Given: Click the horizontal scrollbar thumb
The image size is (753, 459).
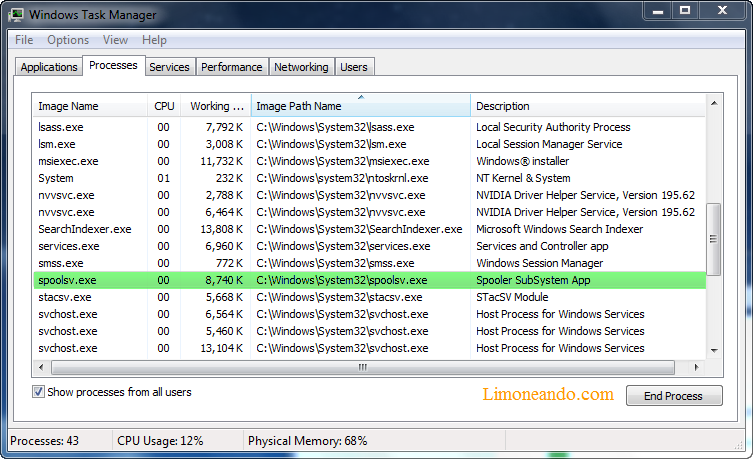Looking at the screenshot, I should tap(363, 367).
